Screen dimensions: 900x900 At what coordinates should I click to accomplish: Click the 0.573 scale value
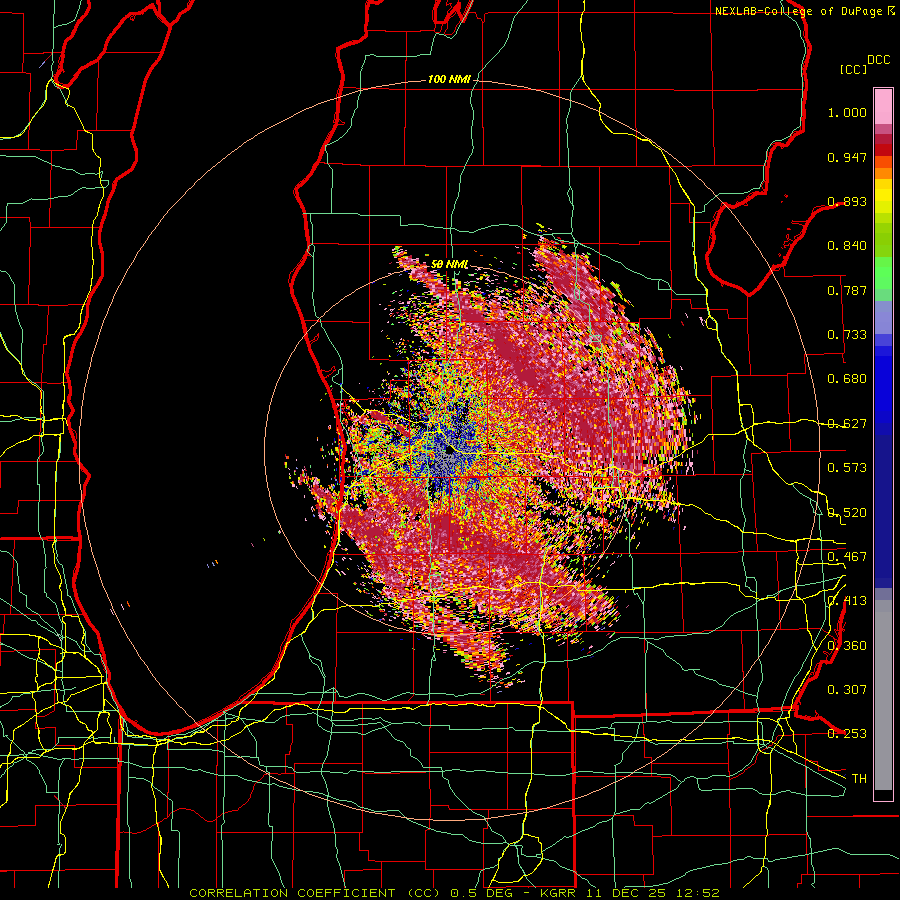coord(847,468)
